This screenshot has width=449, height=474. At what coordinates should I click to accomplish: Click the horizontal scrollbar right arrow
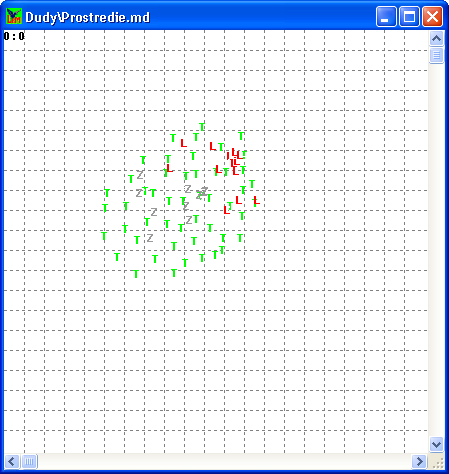coord(419,461)
